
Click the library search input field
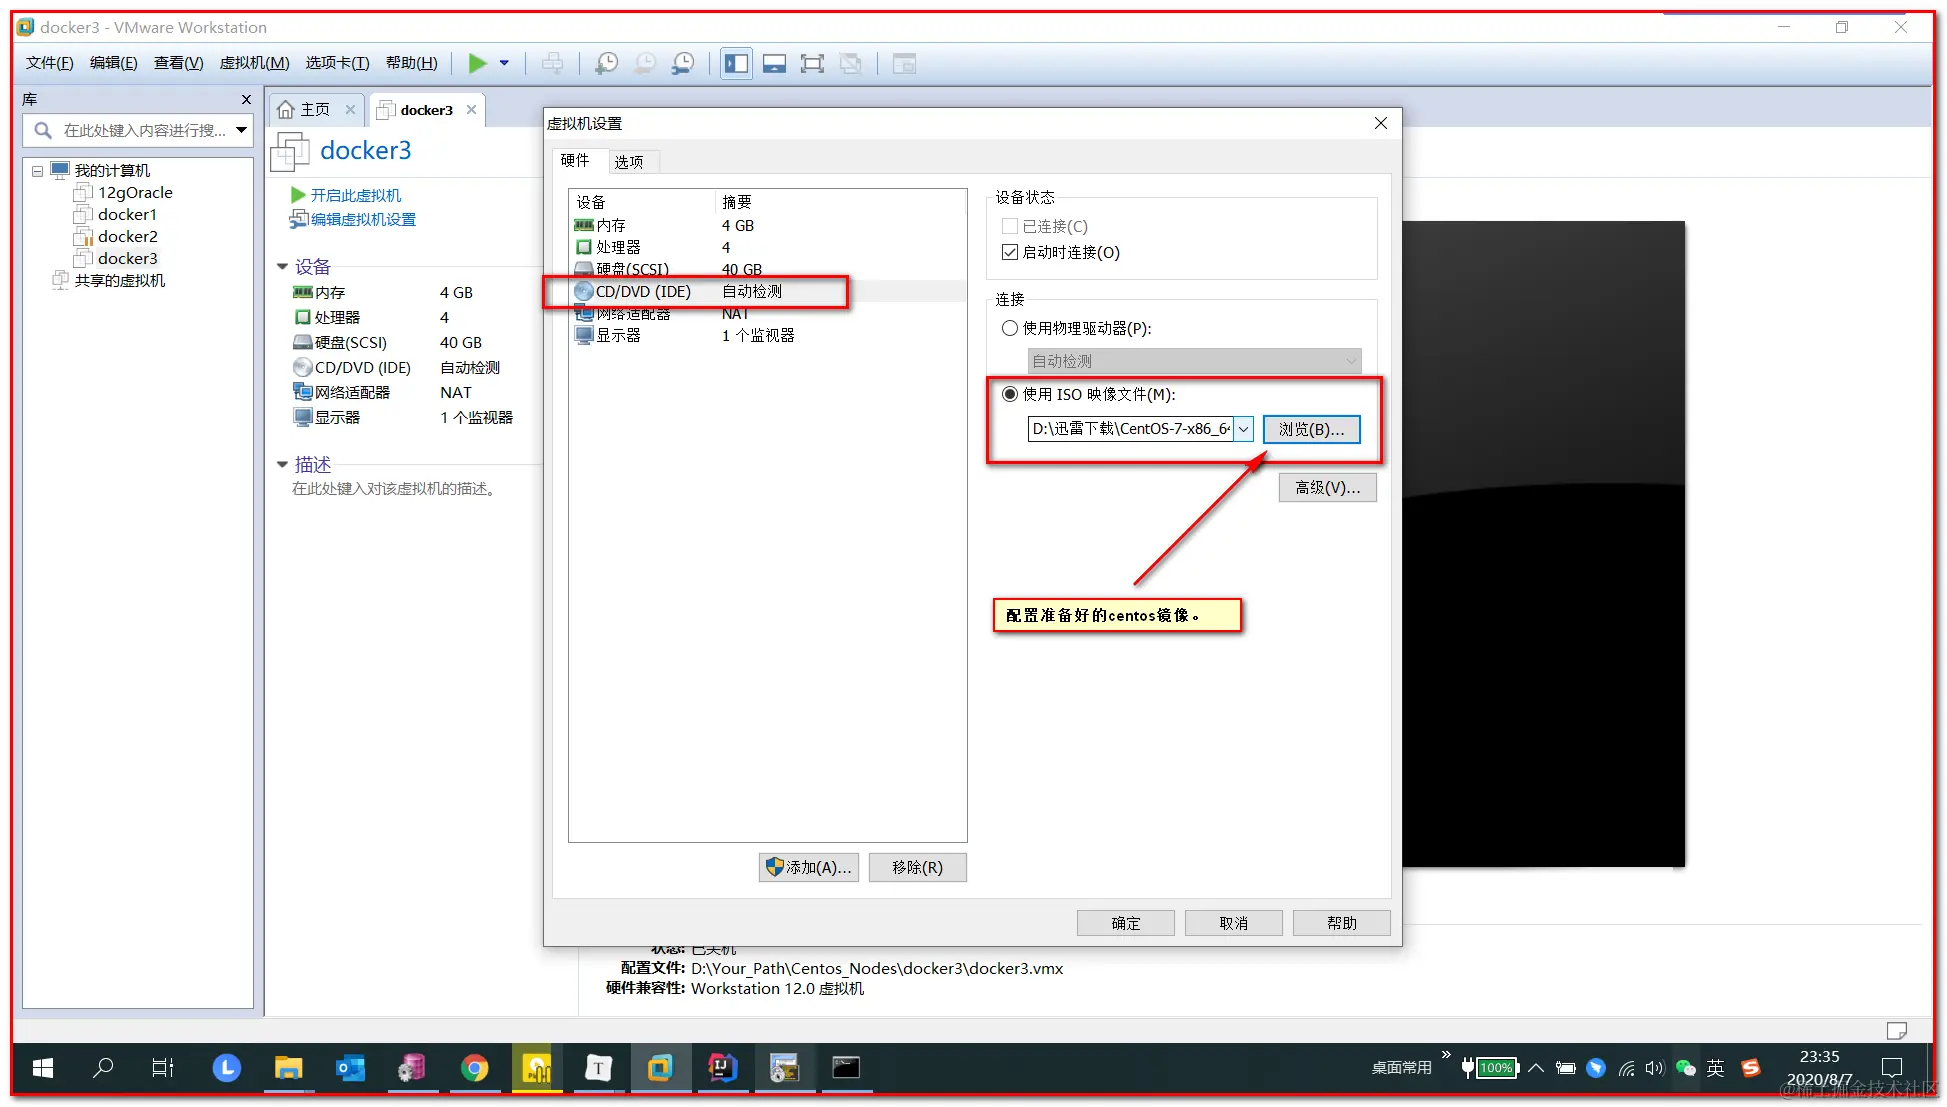tap(143, 130)
